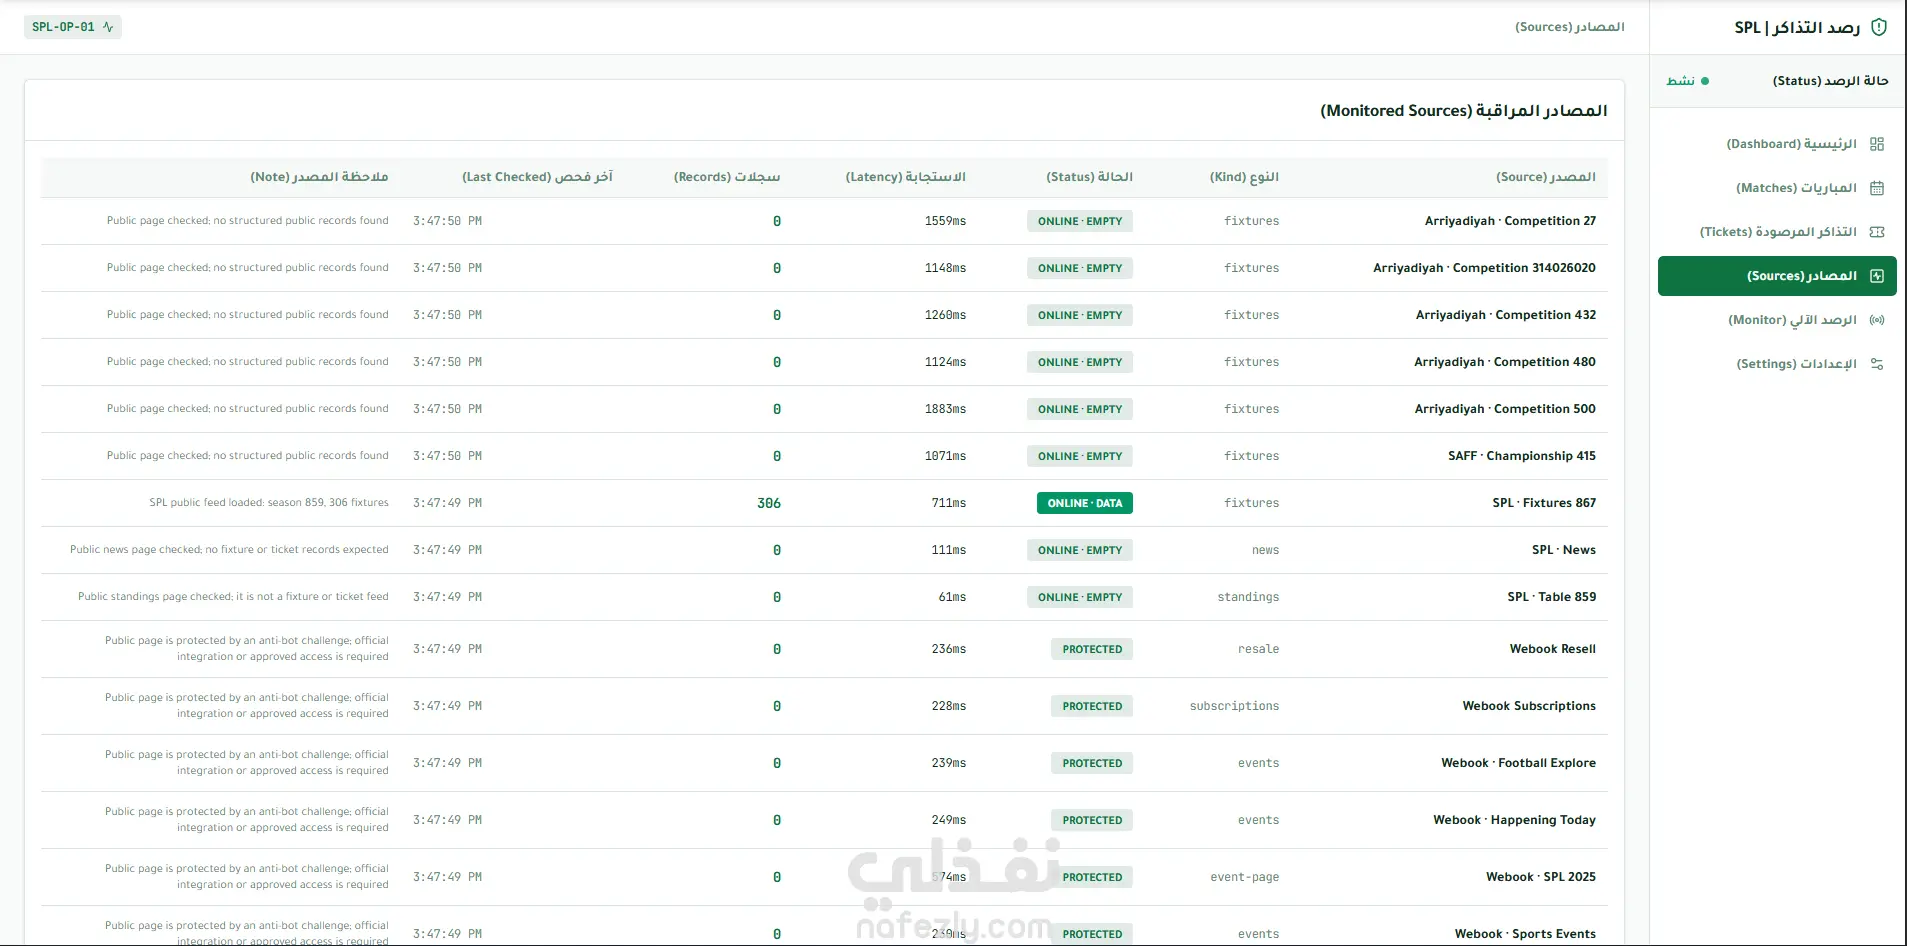Click the Public standings page checked note

233,597
